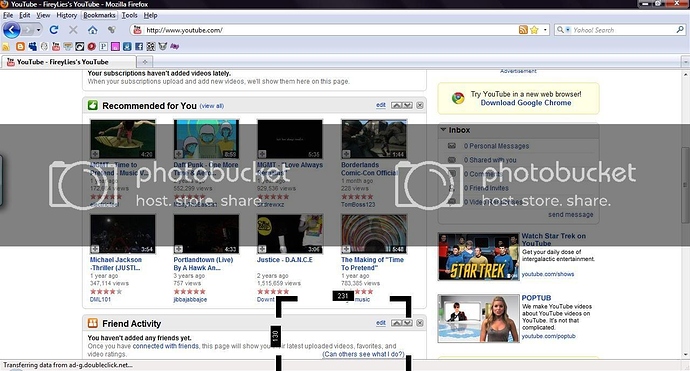Collapse the Inbox panel triangle
Viewport: 690px width, 371px height.
pyautogui.click(x=443, y=130)
